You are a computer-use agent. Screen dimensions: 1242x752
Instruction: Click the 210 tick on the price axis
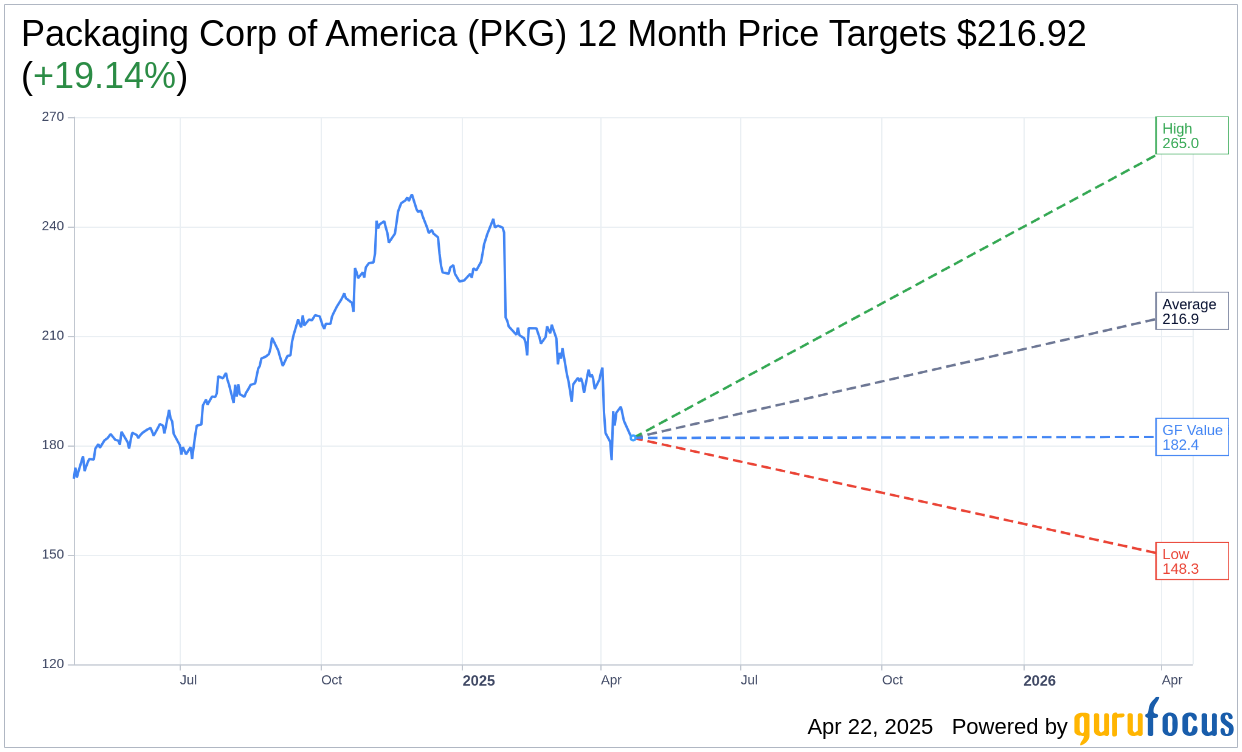pos(53,336)
